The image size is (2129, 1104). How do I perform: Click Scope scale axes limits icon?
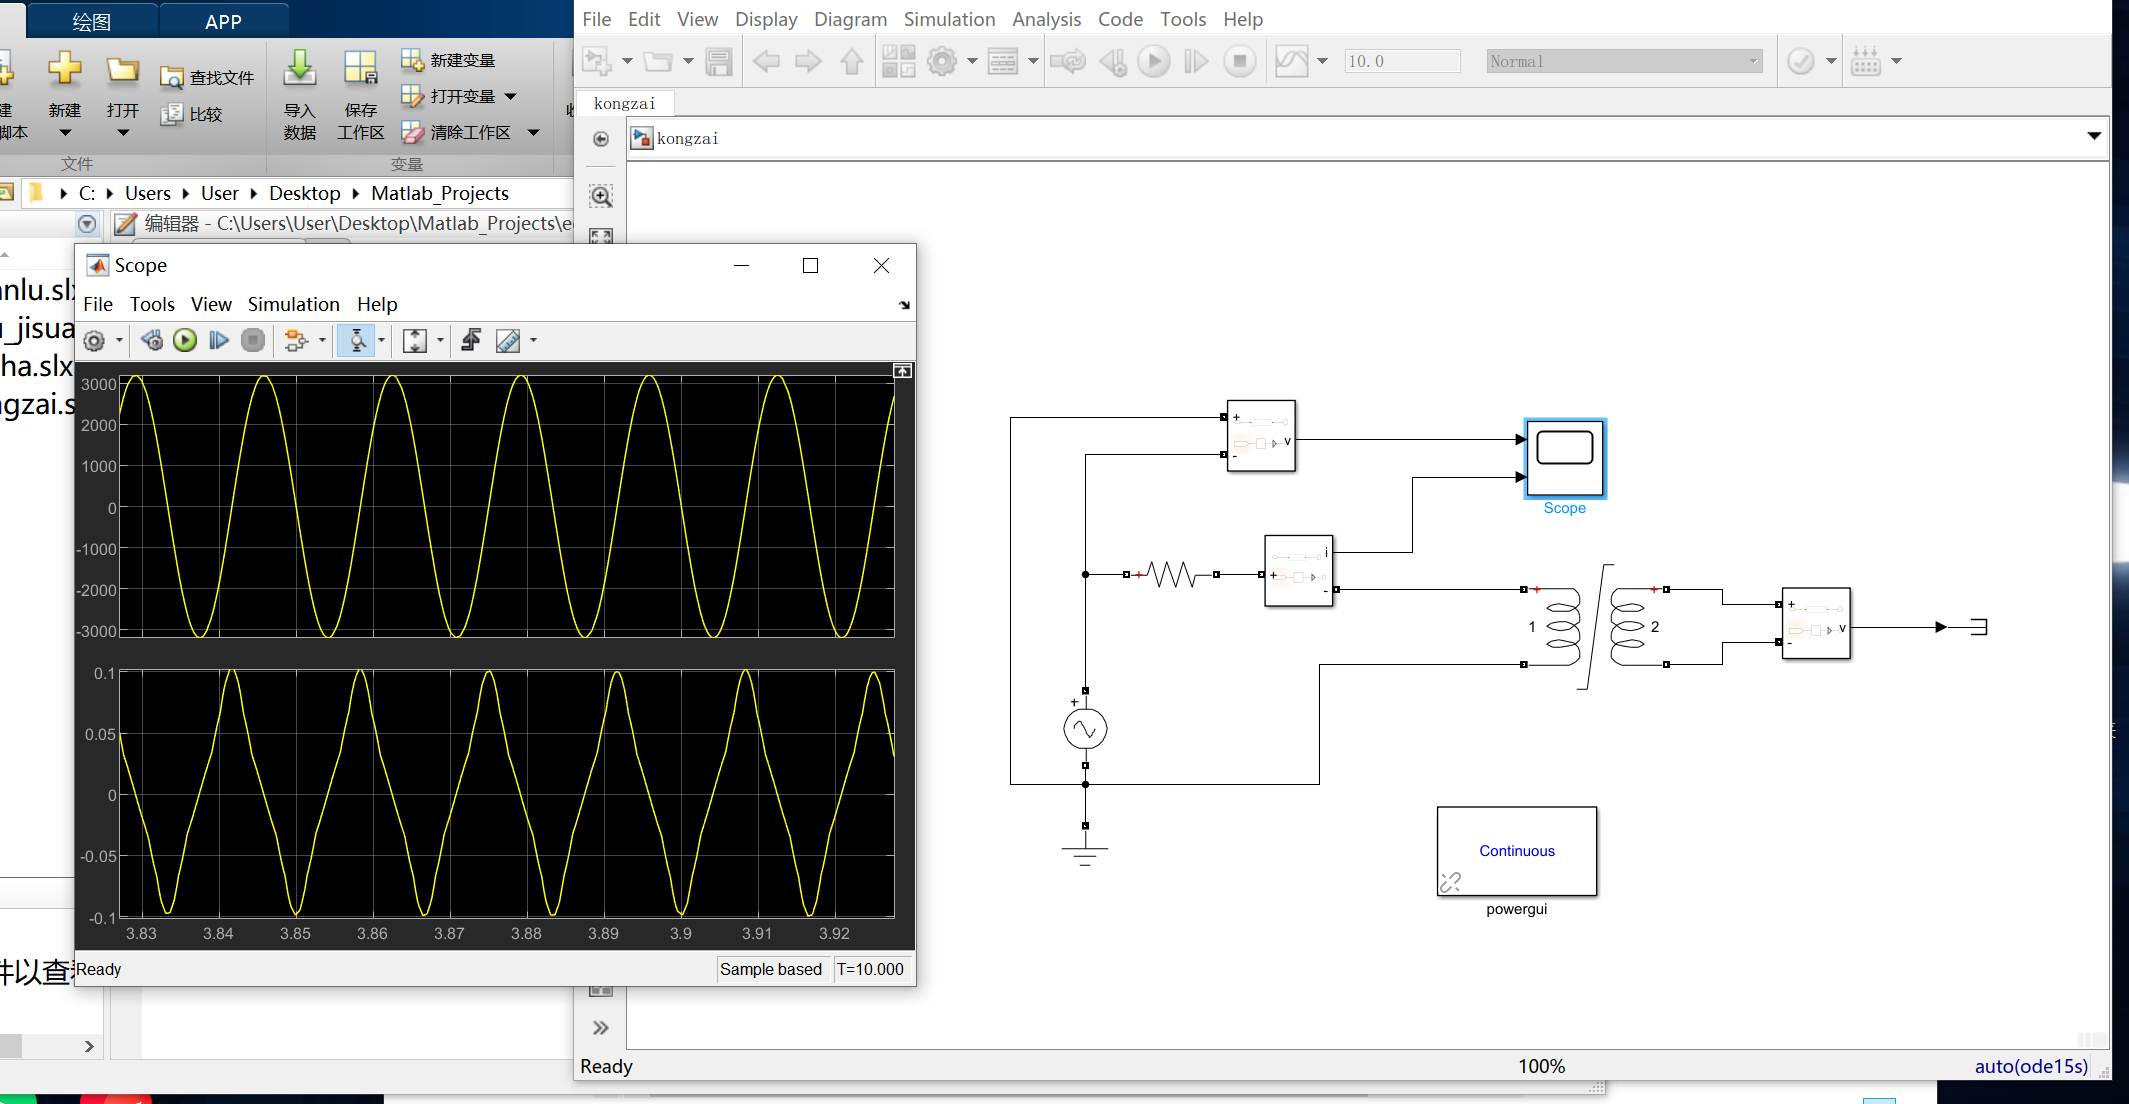(415, 341)
